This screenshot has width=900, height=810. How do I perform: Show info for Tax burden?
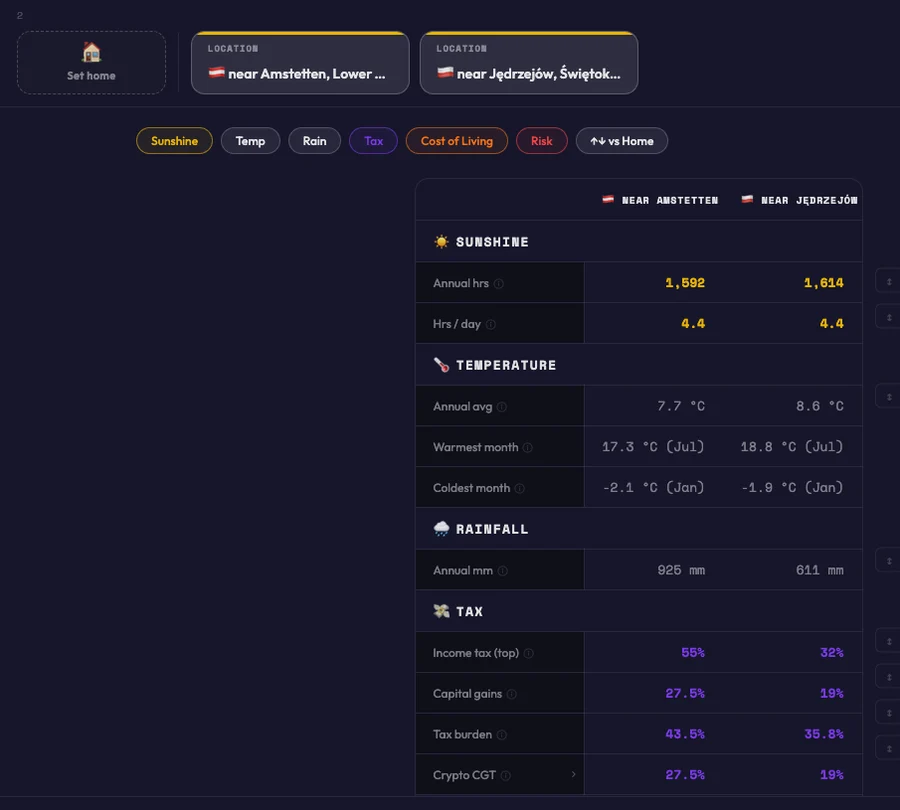coord(502,735)
